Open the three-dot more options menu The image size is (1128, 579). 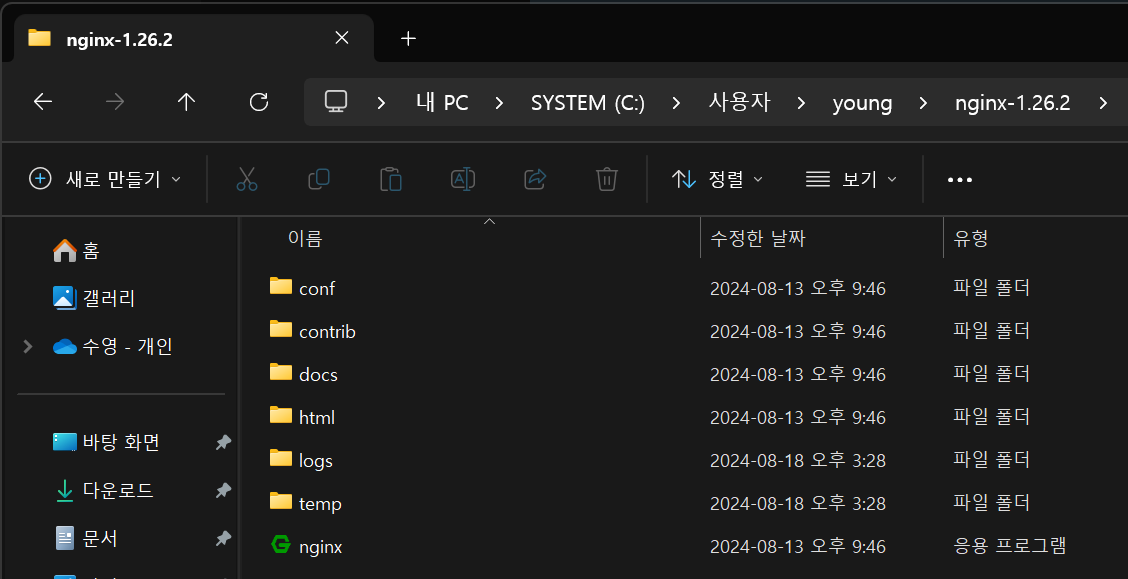[960, 180]
